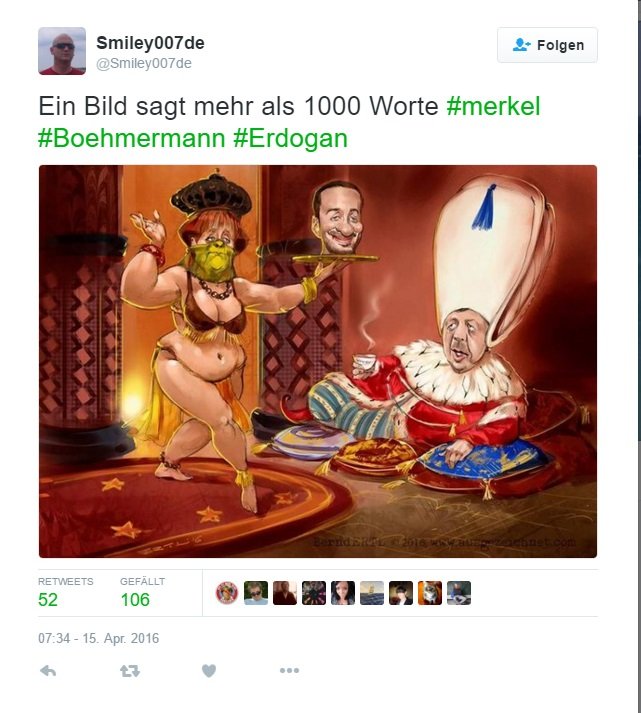Click the retweet icon below the tweet
The height and width of the screenshot is (713, 641).
click(130, 671)
